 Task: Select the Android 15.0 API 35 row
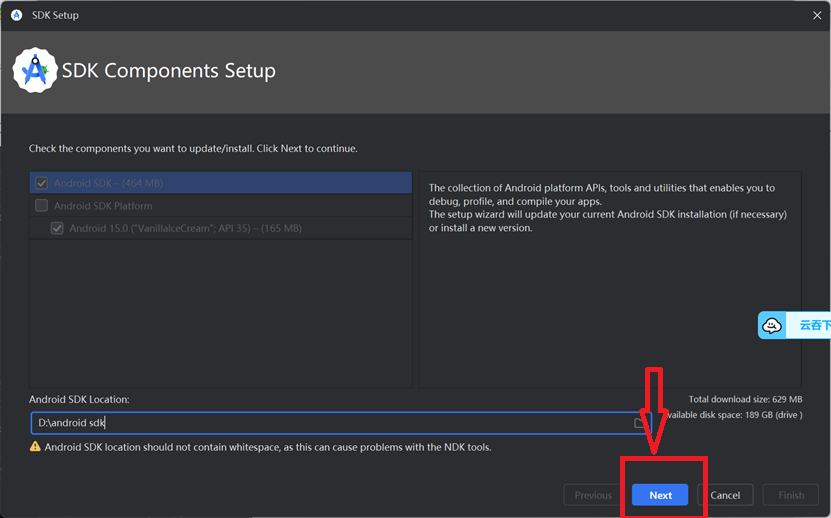[220, 229]
